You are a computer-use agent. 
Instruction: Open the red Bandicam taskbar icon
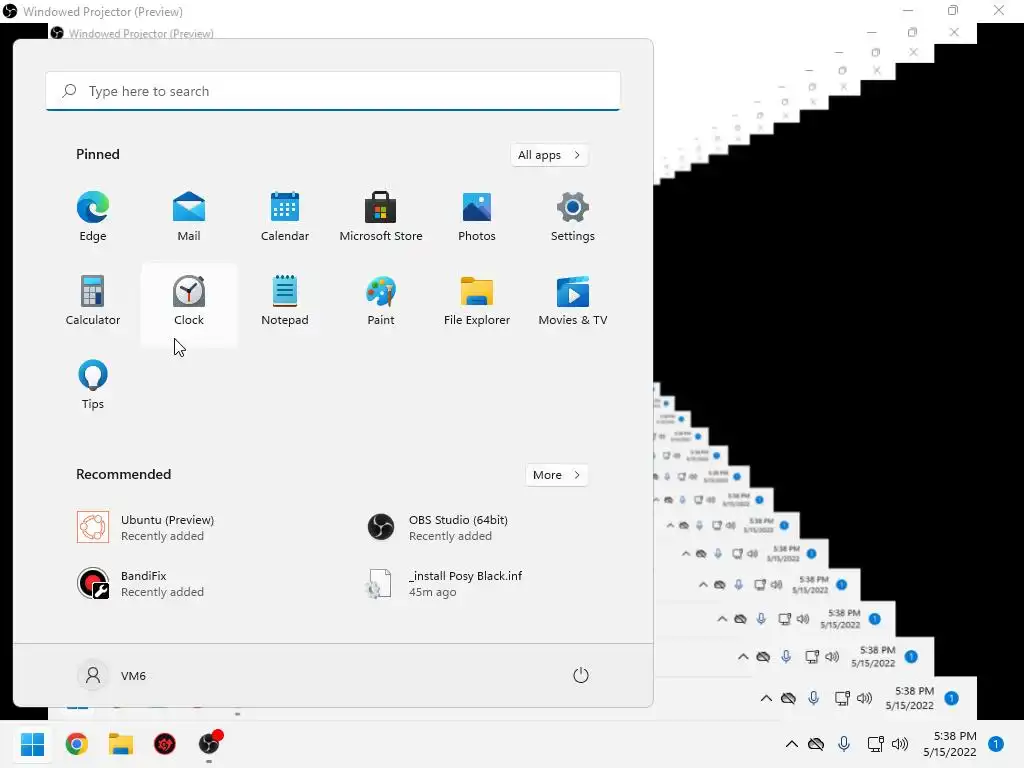click(165, 744)
